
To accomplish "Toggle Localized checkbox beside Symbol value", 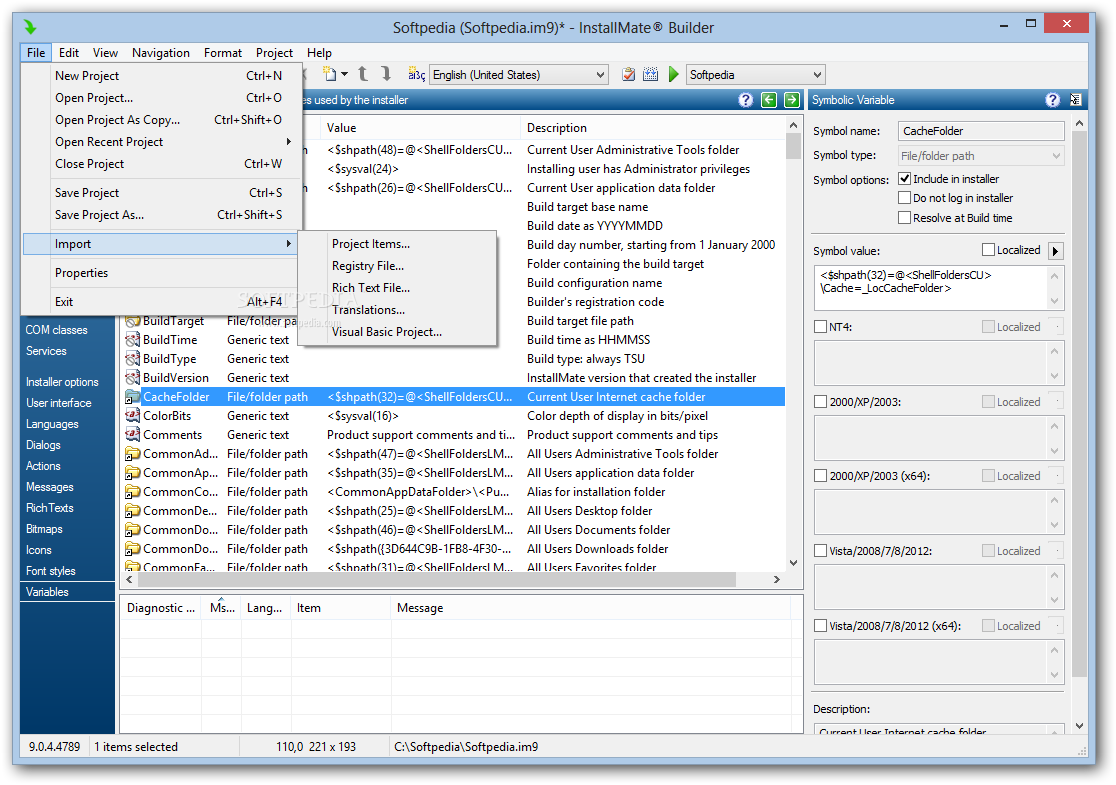I will pyautogui.click(x=988, y=250).
